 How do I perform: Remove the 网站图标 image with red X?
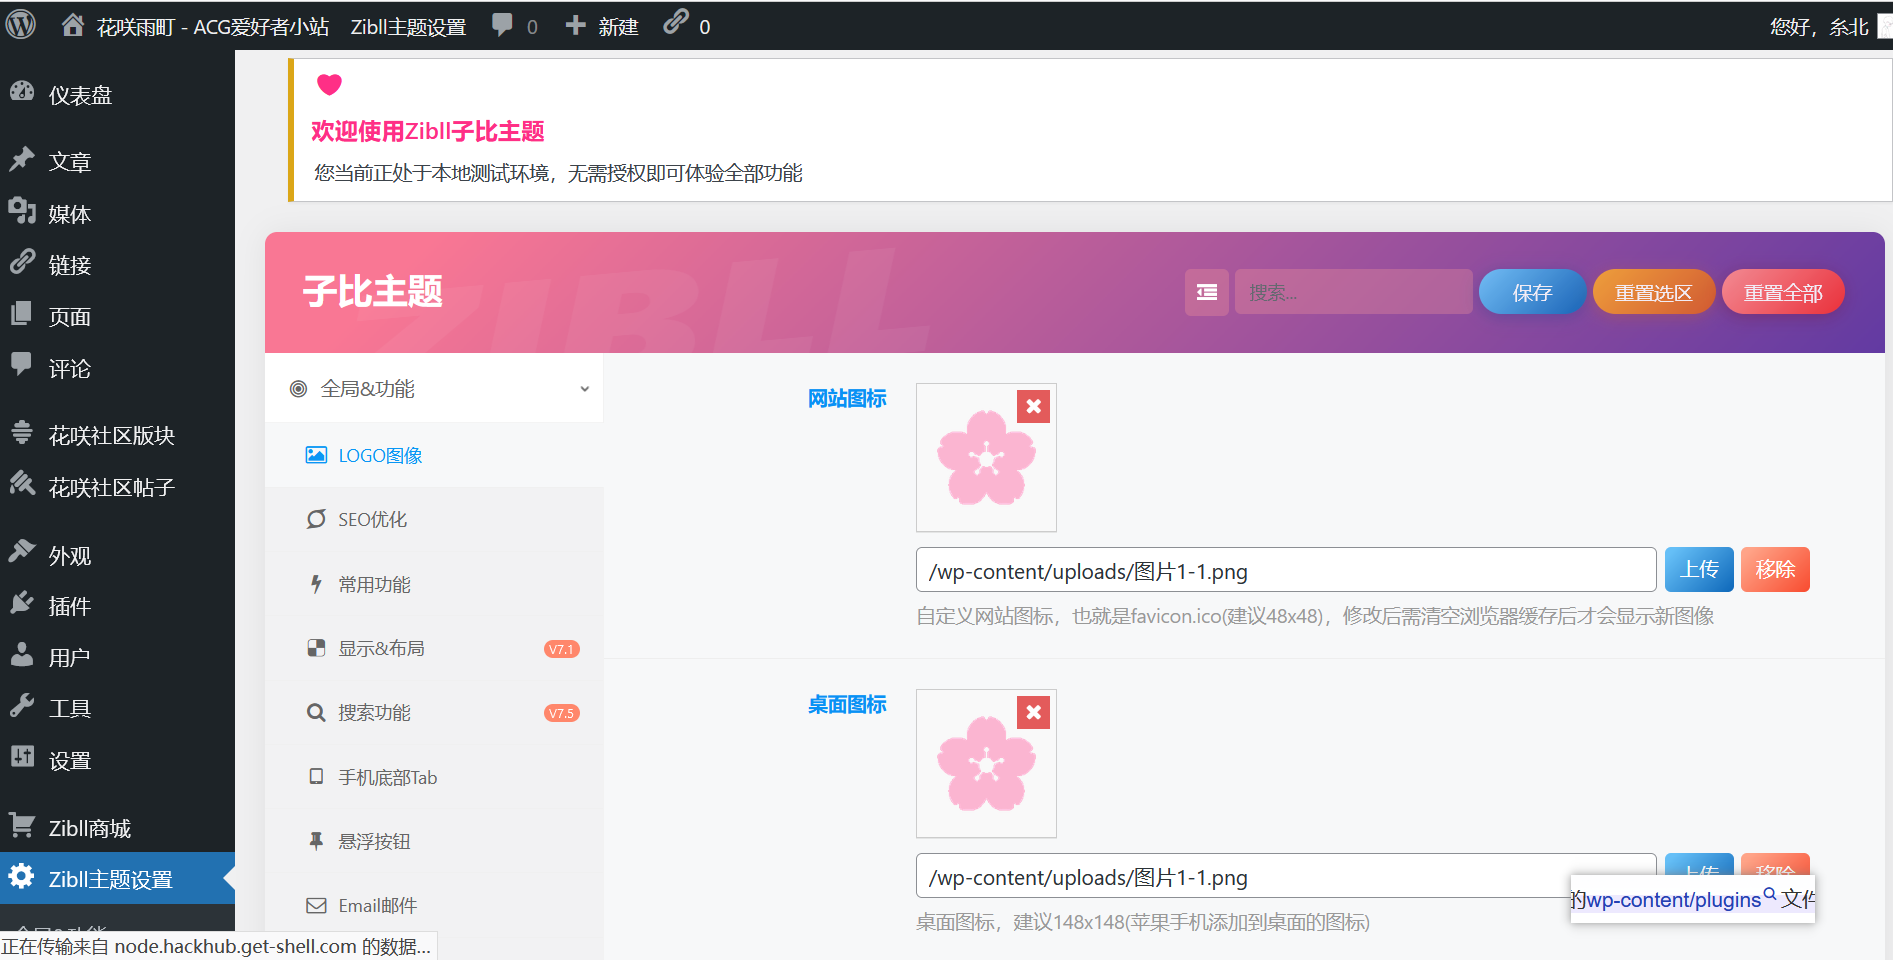tap(1034, 406)
